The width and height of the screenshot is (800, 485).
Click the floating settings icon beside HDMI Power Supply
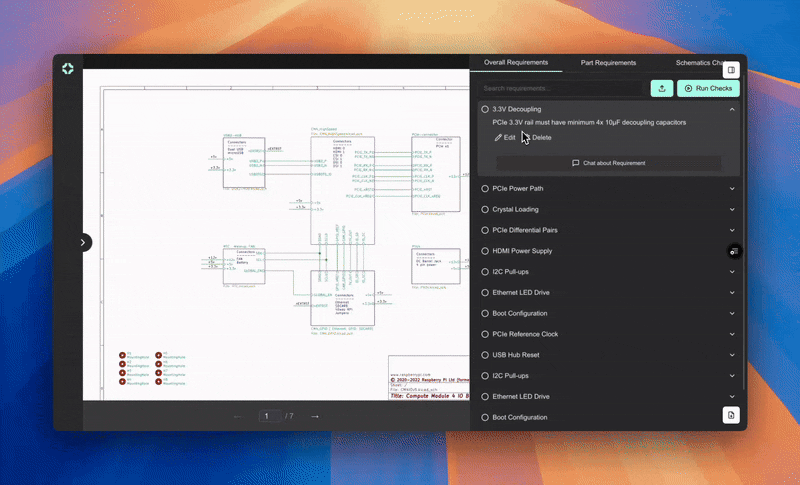[733, 251]
